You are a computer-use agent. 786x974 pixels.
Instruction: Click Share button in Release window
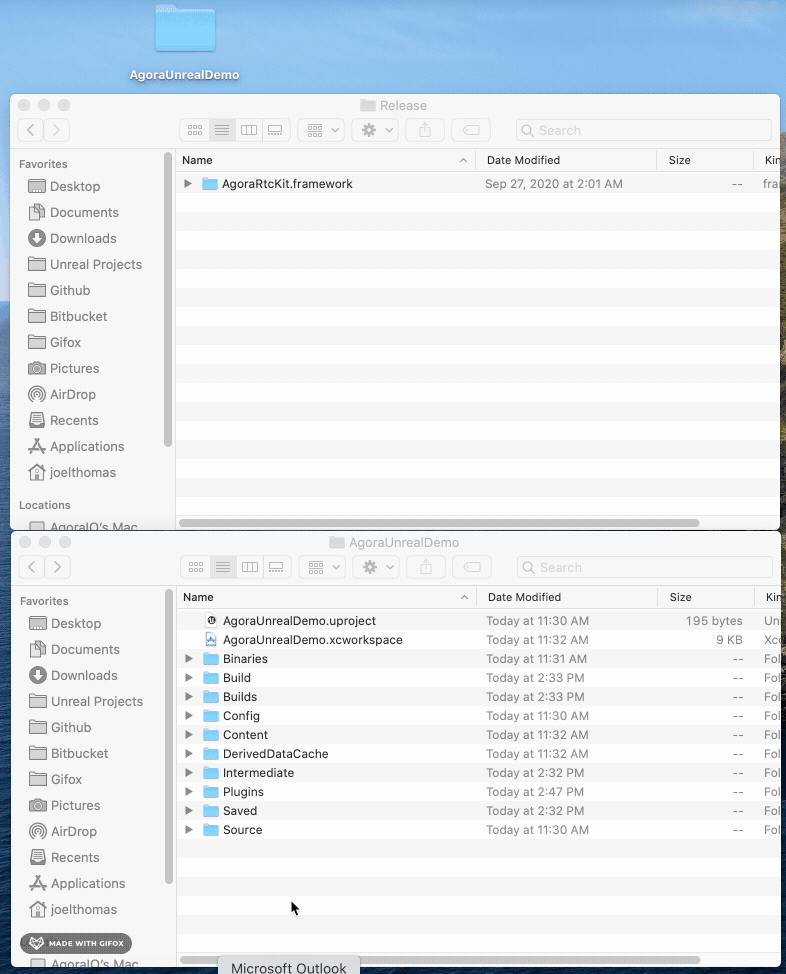point(425,130)
